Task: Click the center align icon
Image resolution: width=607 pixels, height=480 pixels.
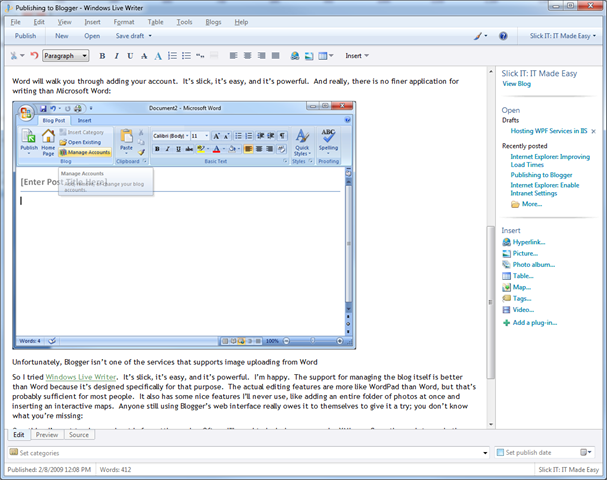Action: (x=246, y=56)
